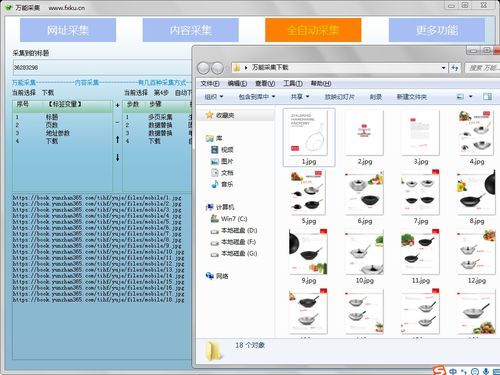
Task: Open the 共享 dropdown
Action: tap(300, 97)
